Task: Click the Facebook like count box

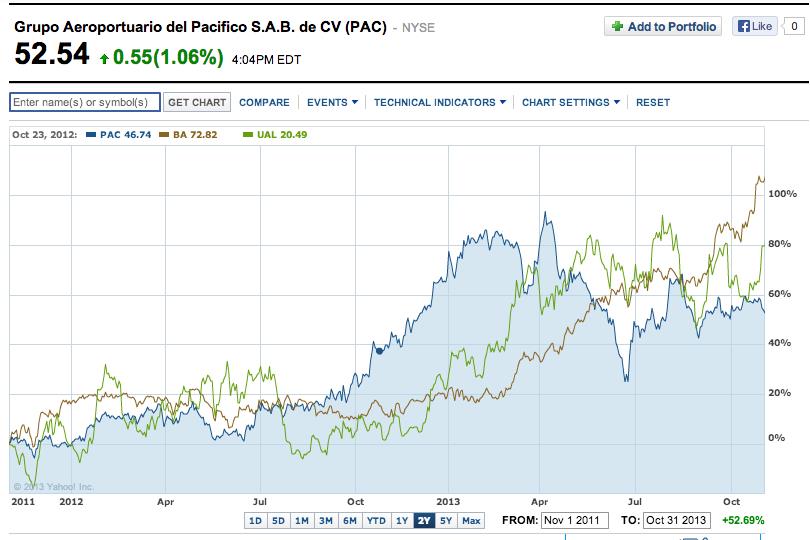Action: [x=794, y=26]
